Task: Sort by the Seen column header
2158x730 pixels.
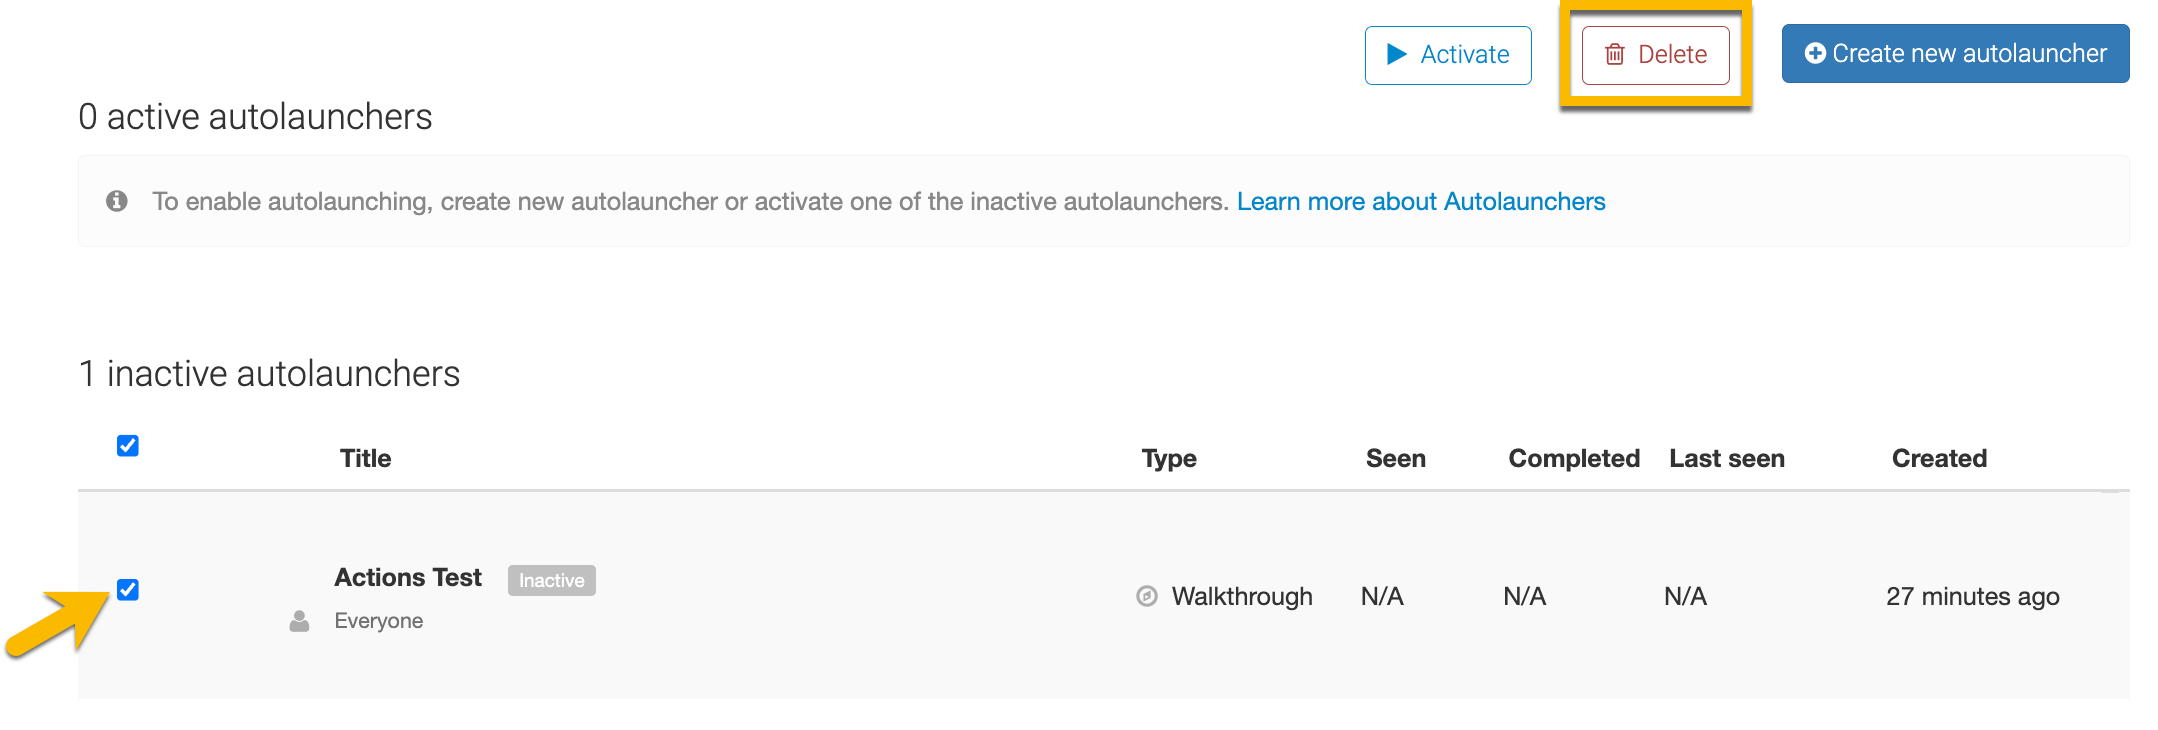Action: (1395, 458)
